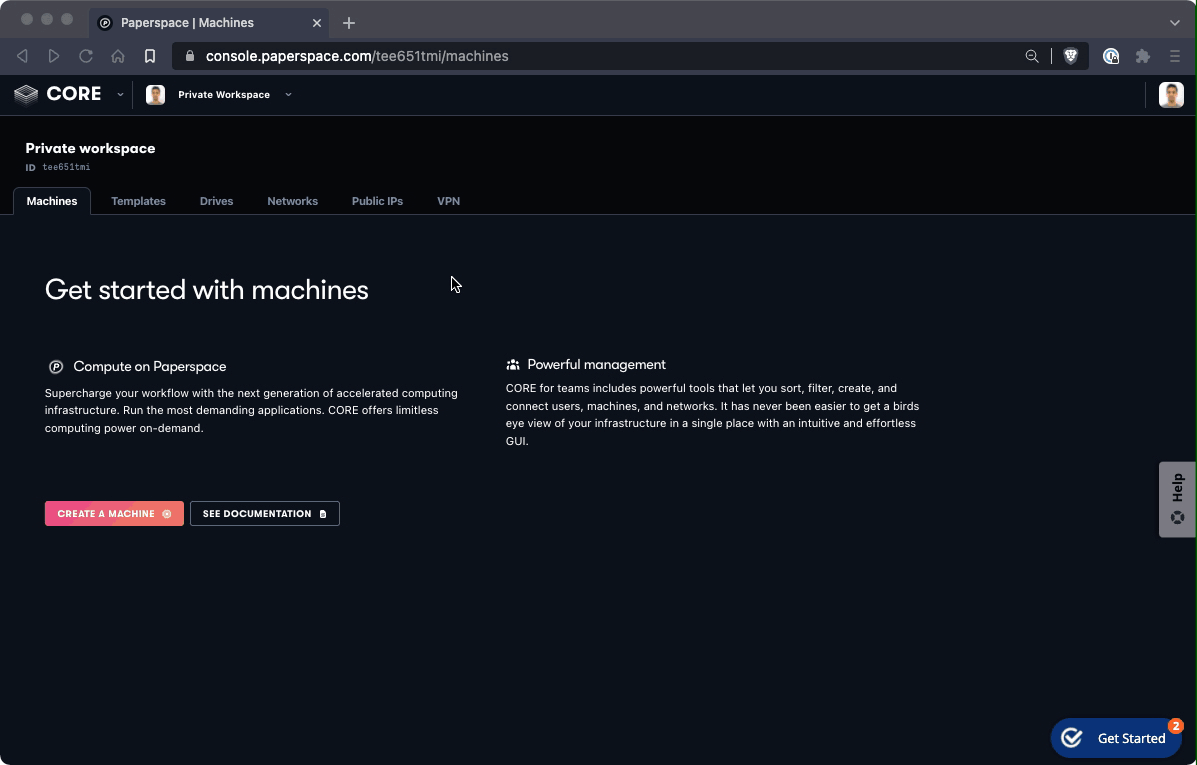Viewport: 1197px width, 765px height.
Task: Click the Compute on Paperspace heading
Action: tap(150, 367)
